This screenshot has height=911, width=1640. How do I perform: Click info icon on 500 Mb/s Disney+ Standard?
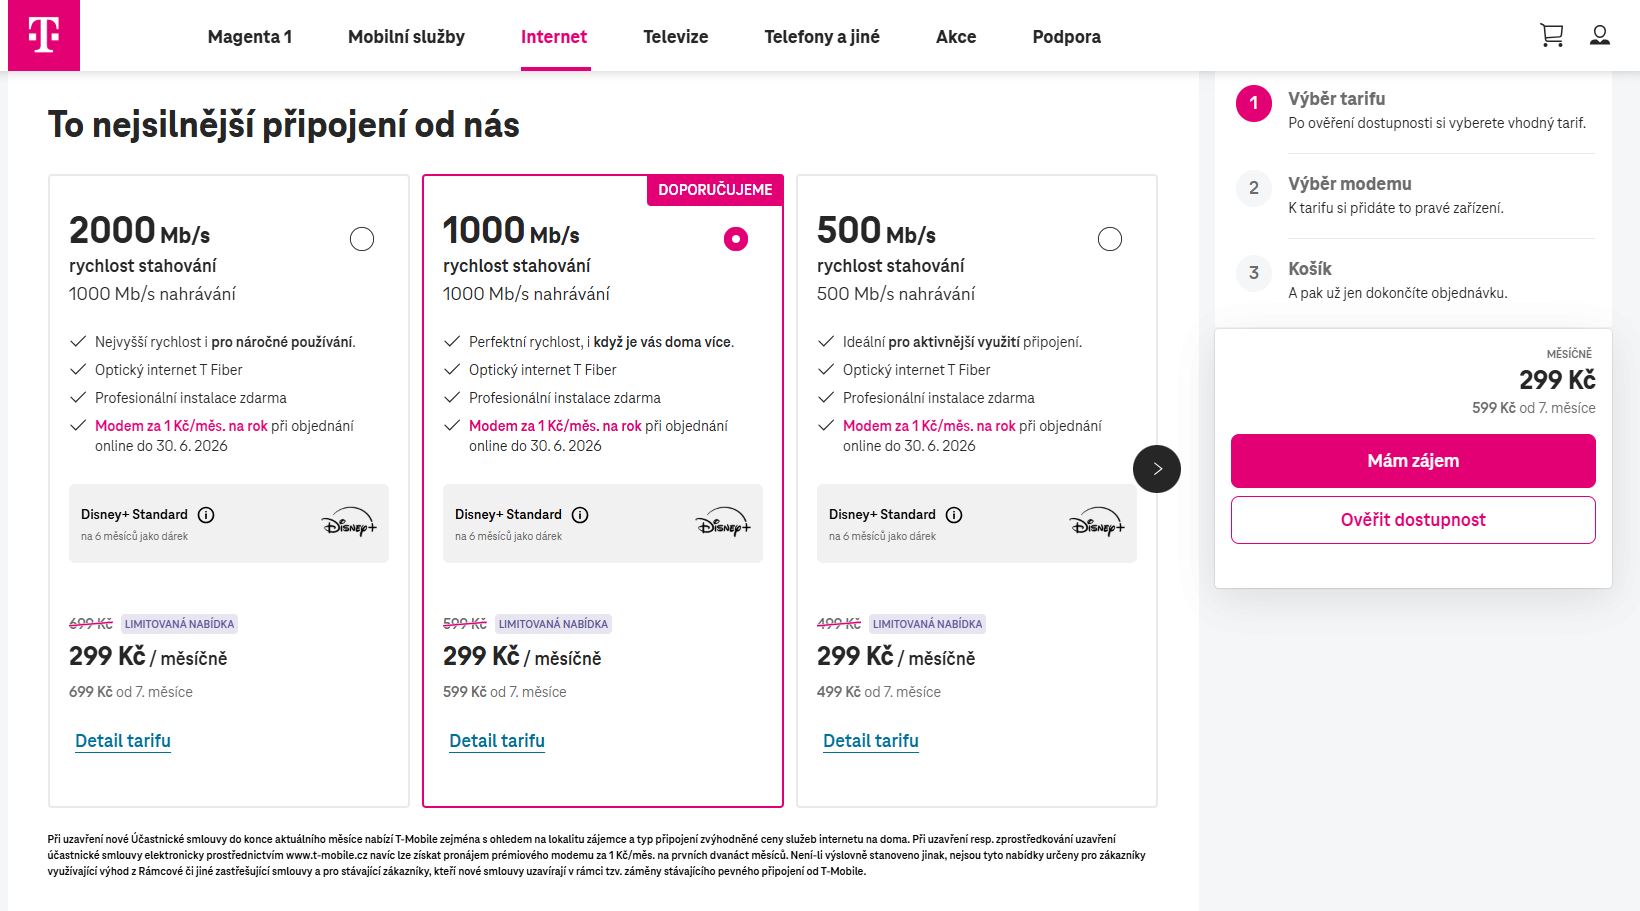pyautogui.click(x=954, y=515)
